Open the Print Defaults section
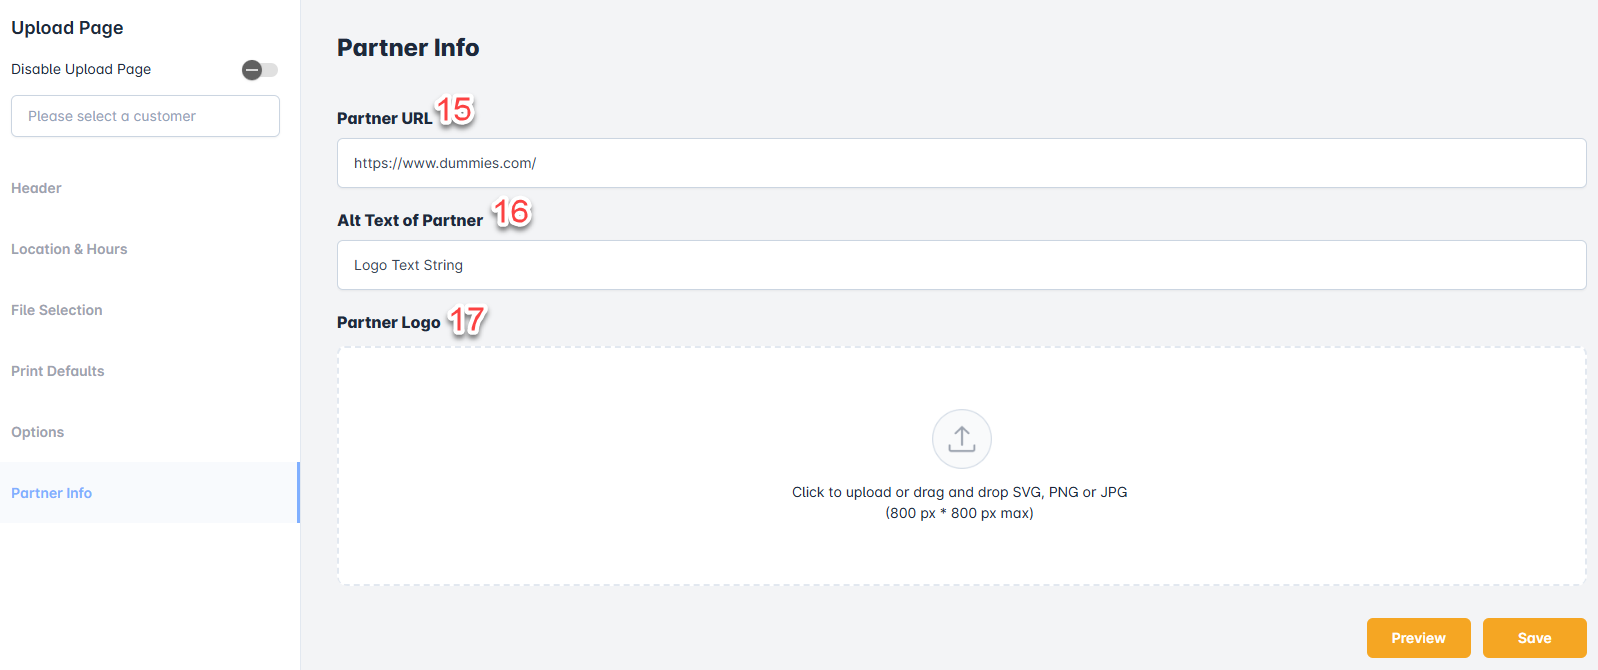Screen dimensions: 1598x670 click(58, 371)
